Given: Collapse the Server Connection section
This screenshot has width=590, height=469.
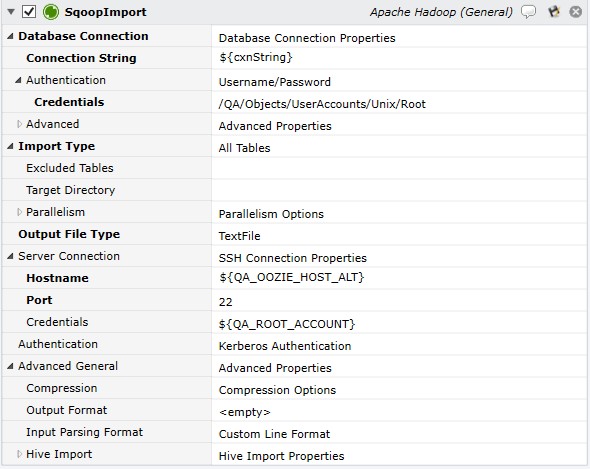Looking at the screenshot, I should (x=11, y=256).
